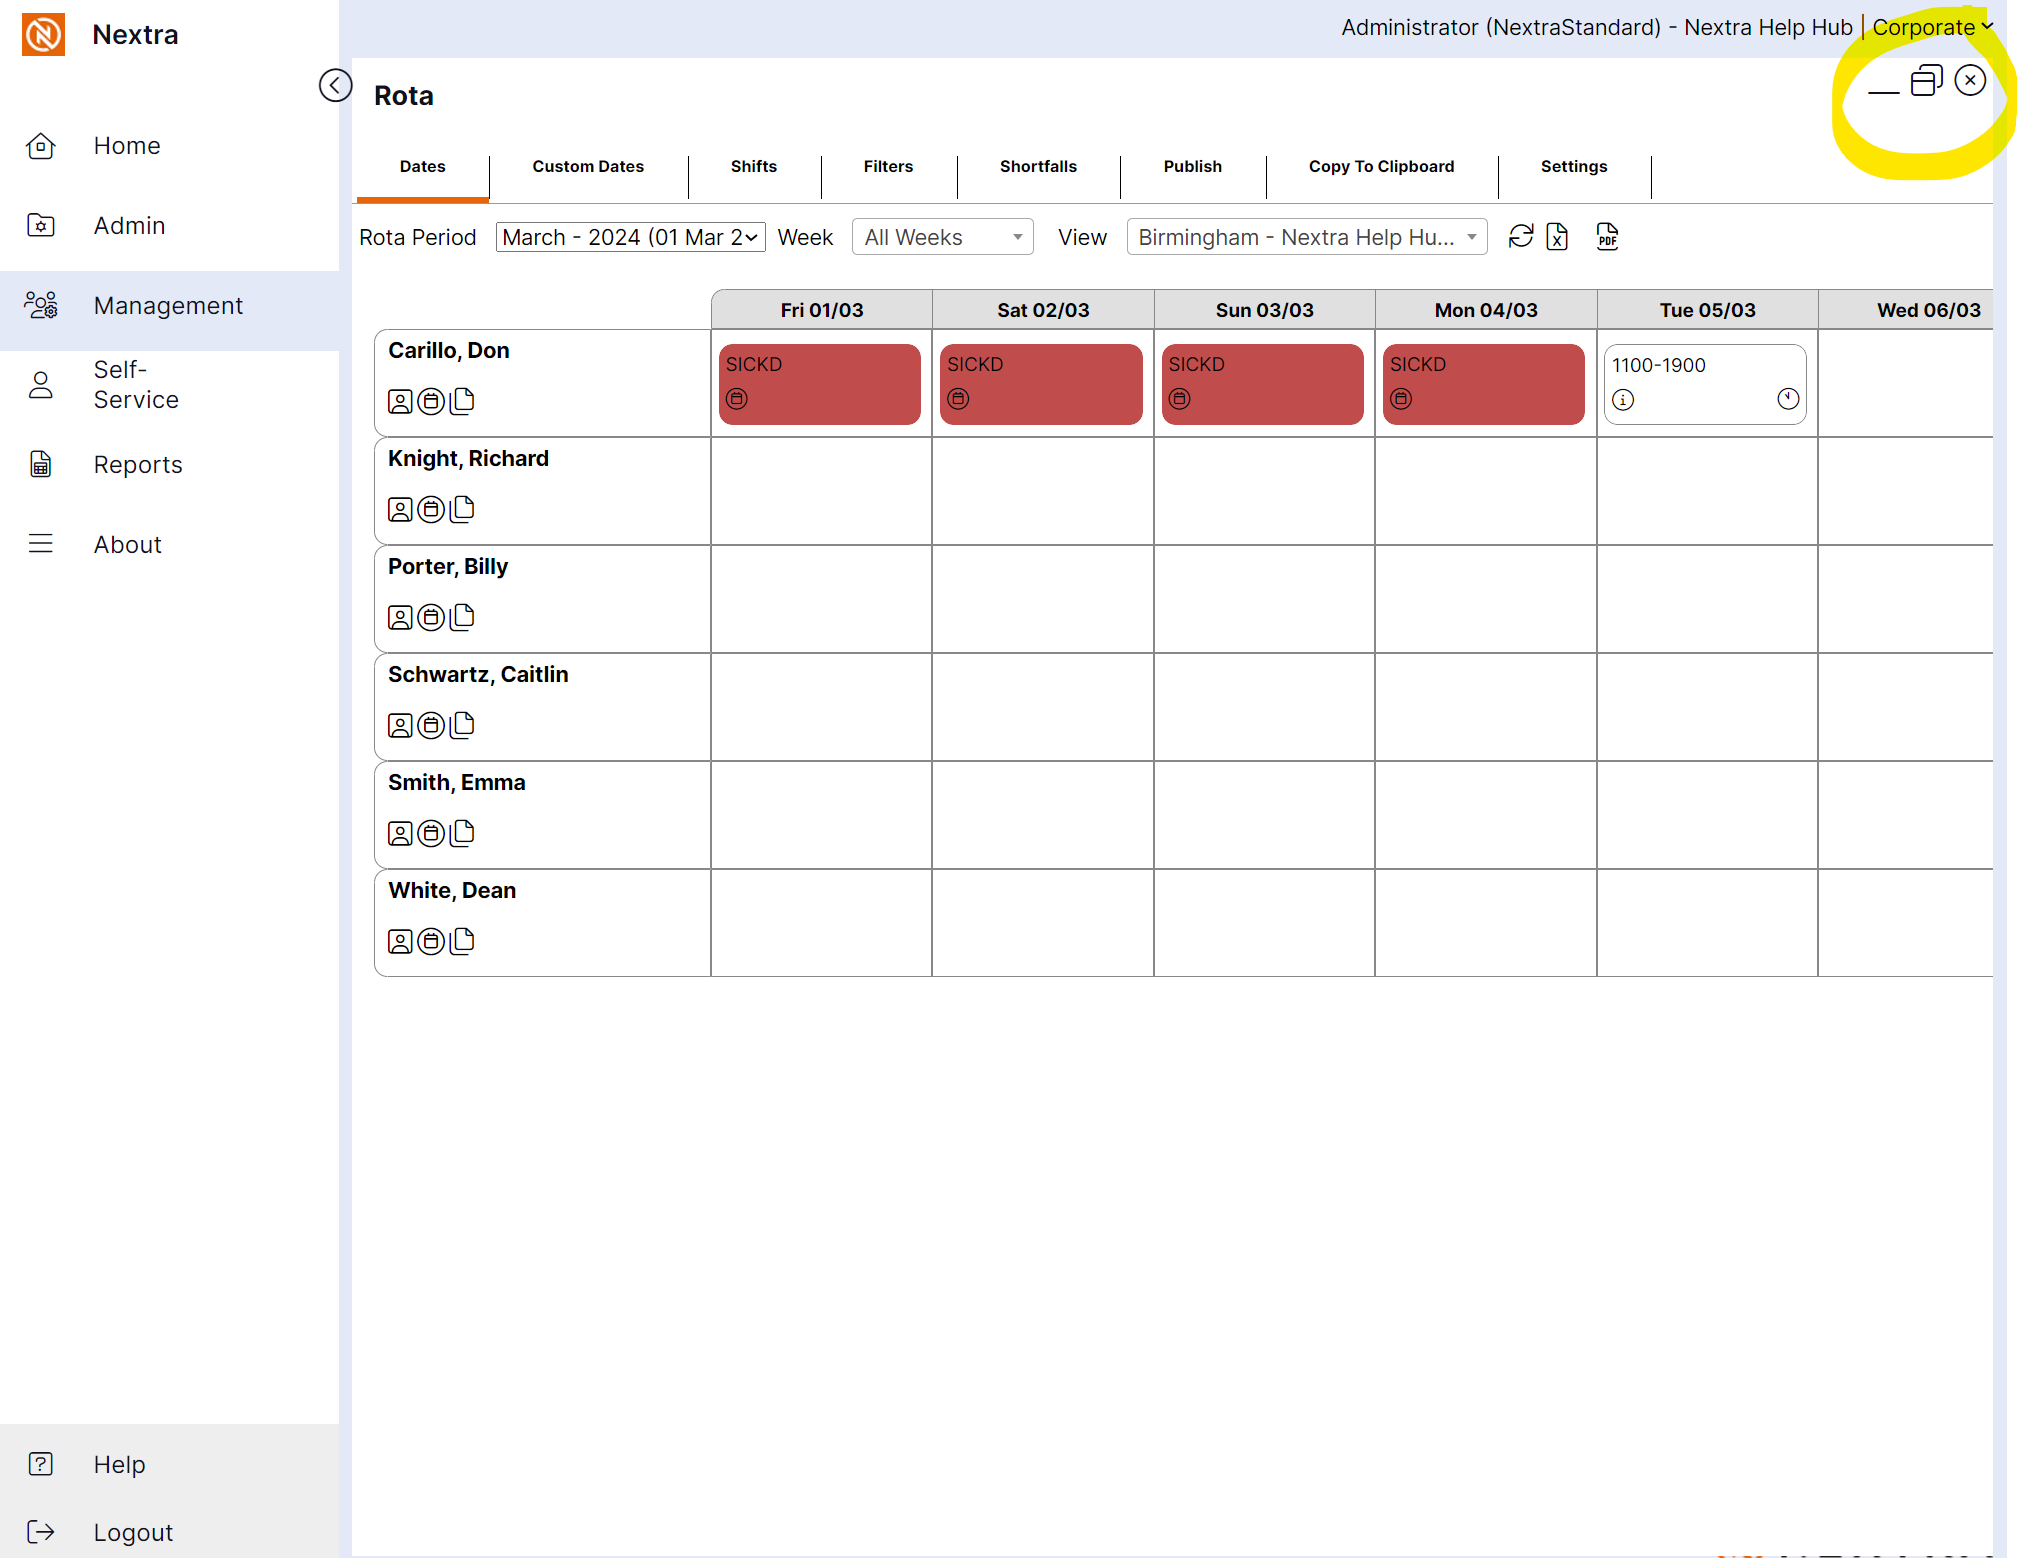The width and height of the screenshot is (2020, 1558).
Task: Open the View location dropdown
Action: (1306, 237)
